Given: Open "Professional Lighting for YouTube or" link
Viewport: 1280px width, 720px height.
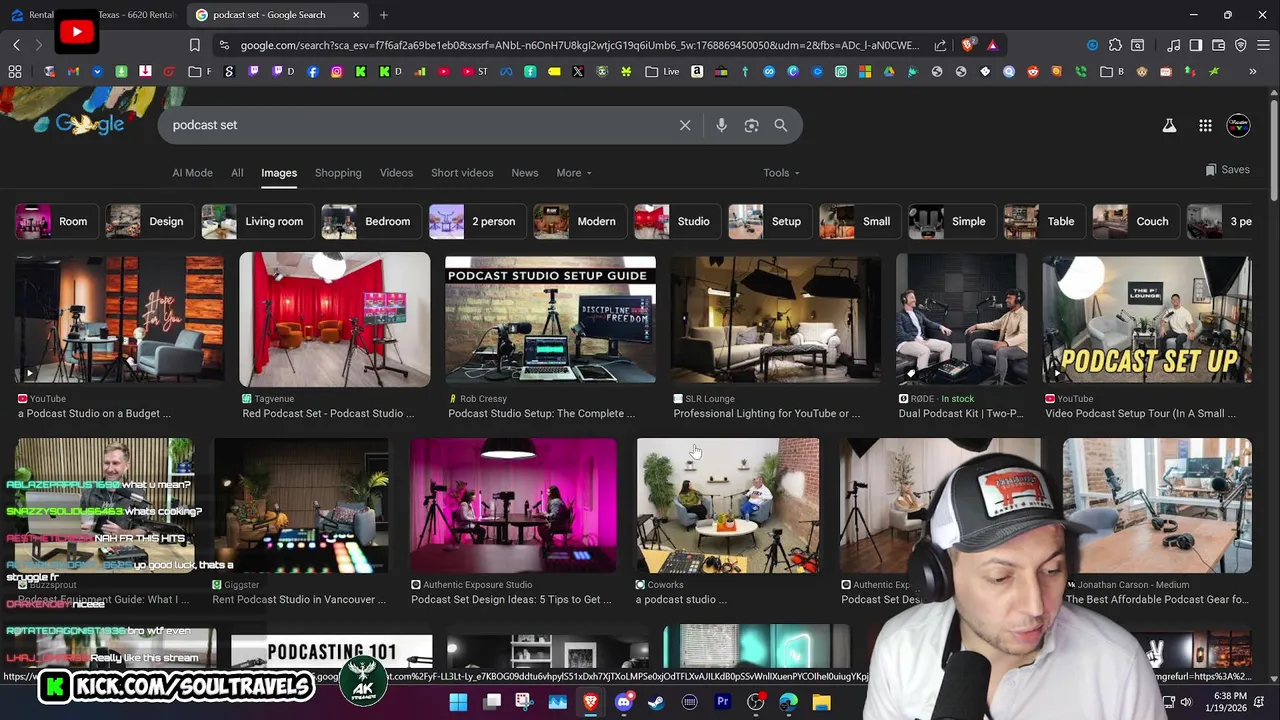Looking at the screenshot, I should (x=767, y=413).
